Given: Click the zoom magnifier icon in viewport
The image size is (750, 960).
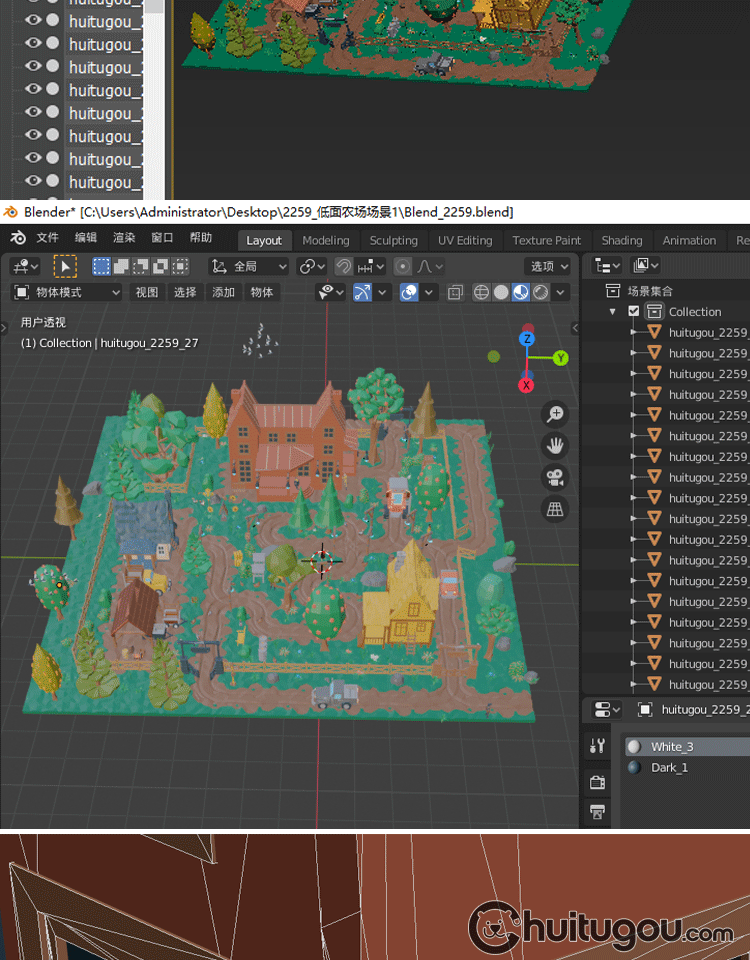Looking at the screenshot, I should (555, 414).
